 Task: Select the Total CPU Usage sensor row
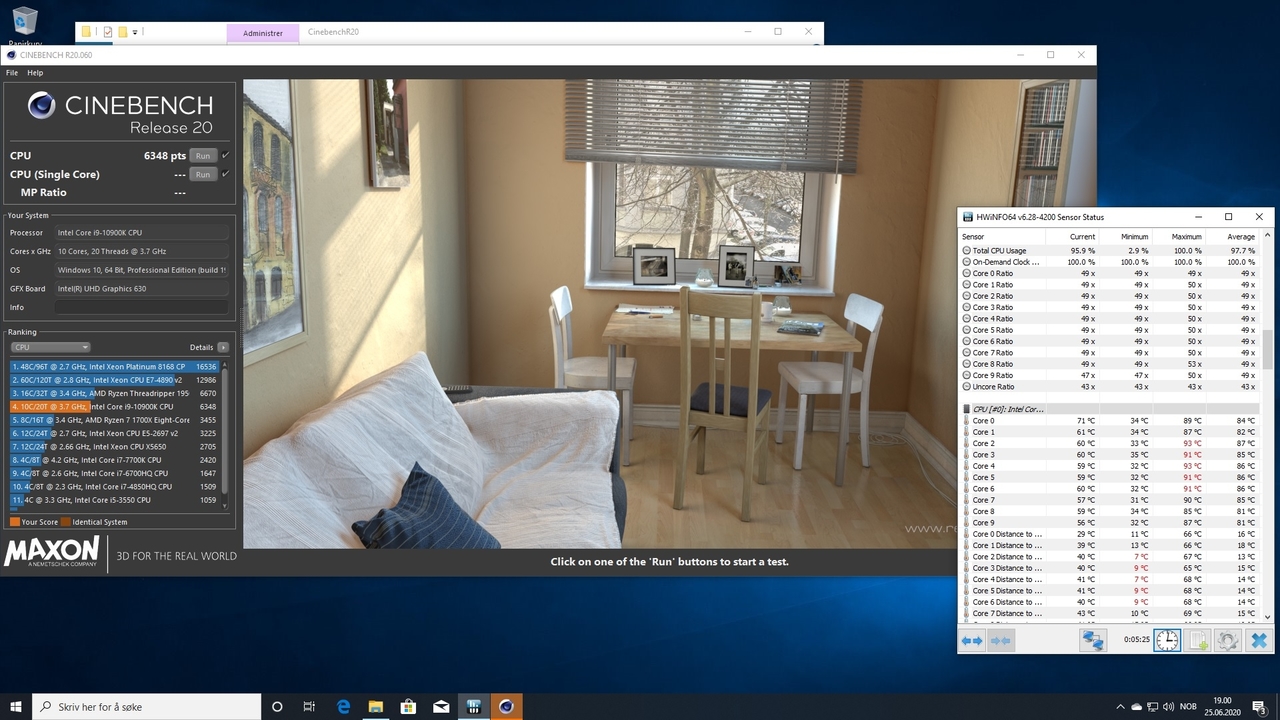(1110, 250)
